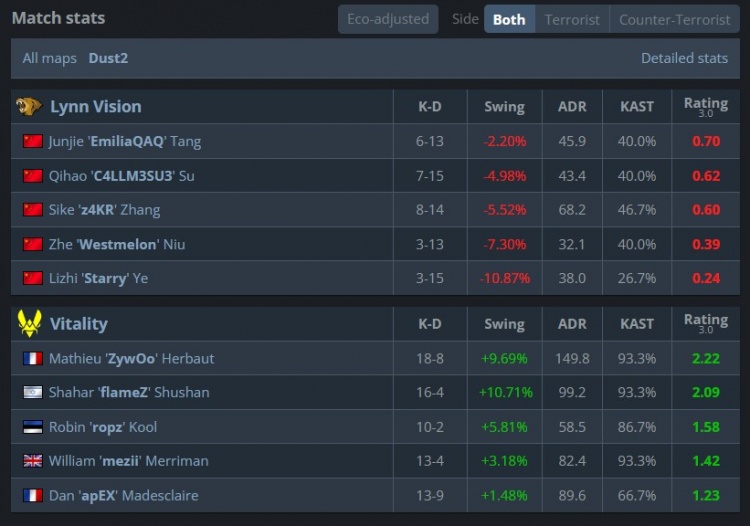Click the China flag beside EmiliaQAQ
This screenshot has height=526, width=750.
tap(33, 141)
